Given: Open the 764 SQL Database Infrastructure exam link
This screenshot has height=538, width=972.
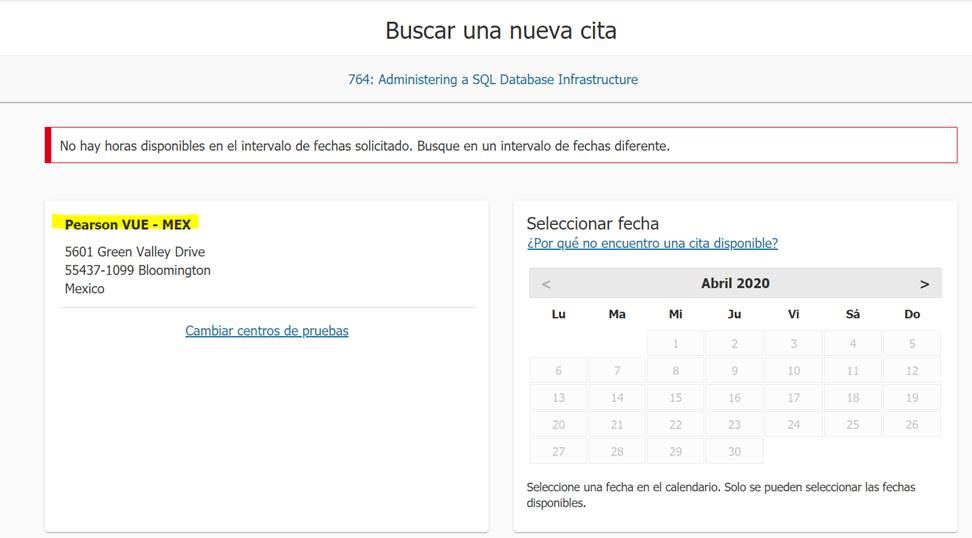Looking at the screenshot, I should pyautogui.click(x=493, y=79).
